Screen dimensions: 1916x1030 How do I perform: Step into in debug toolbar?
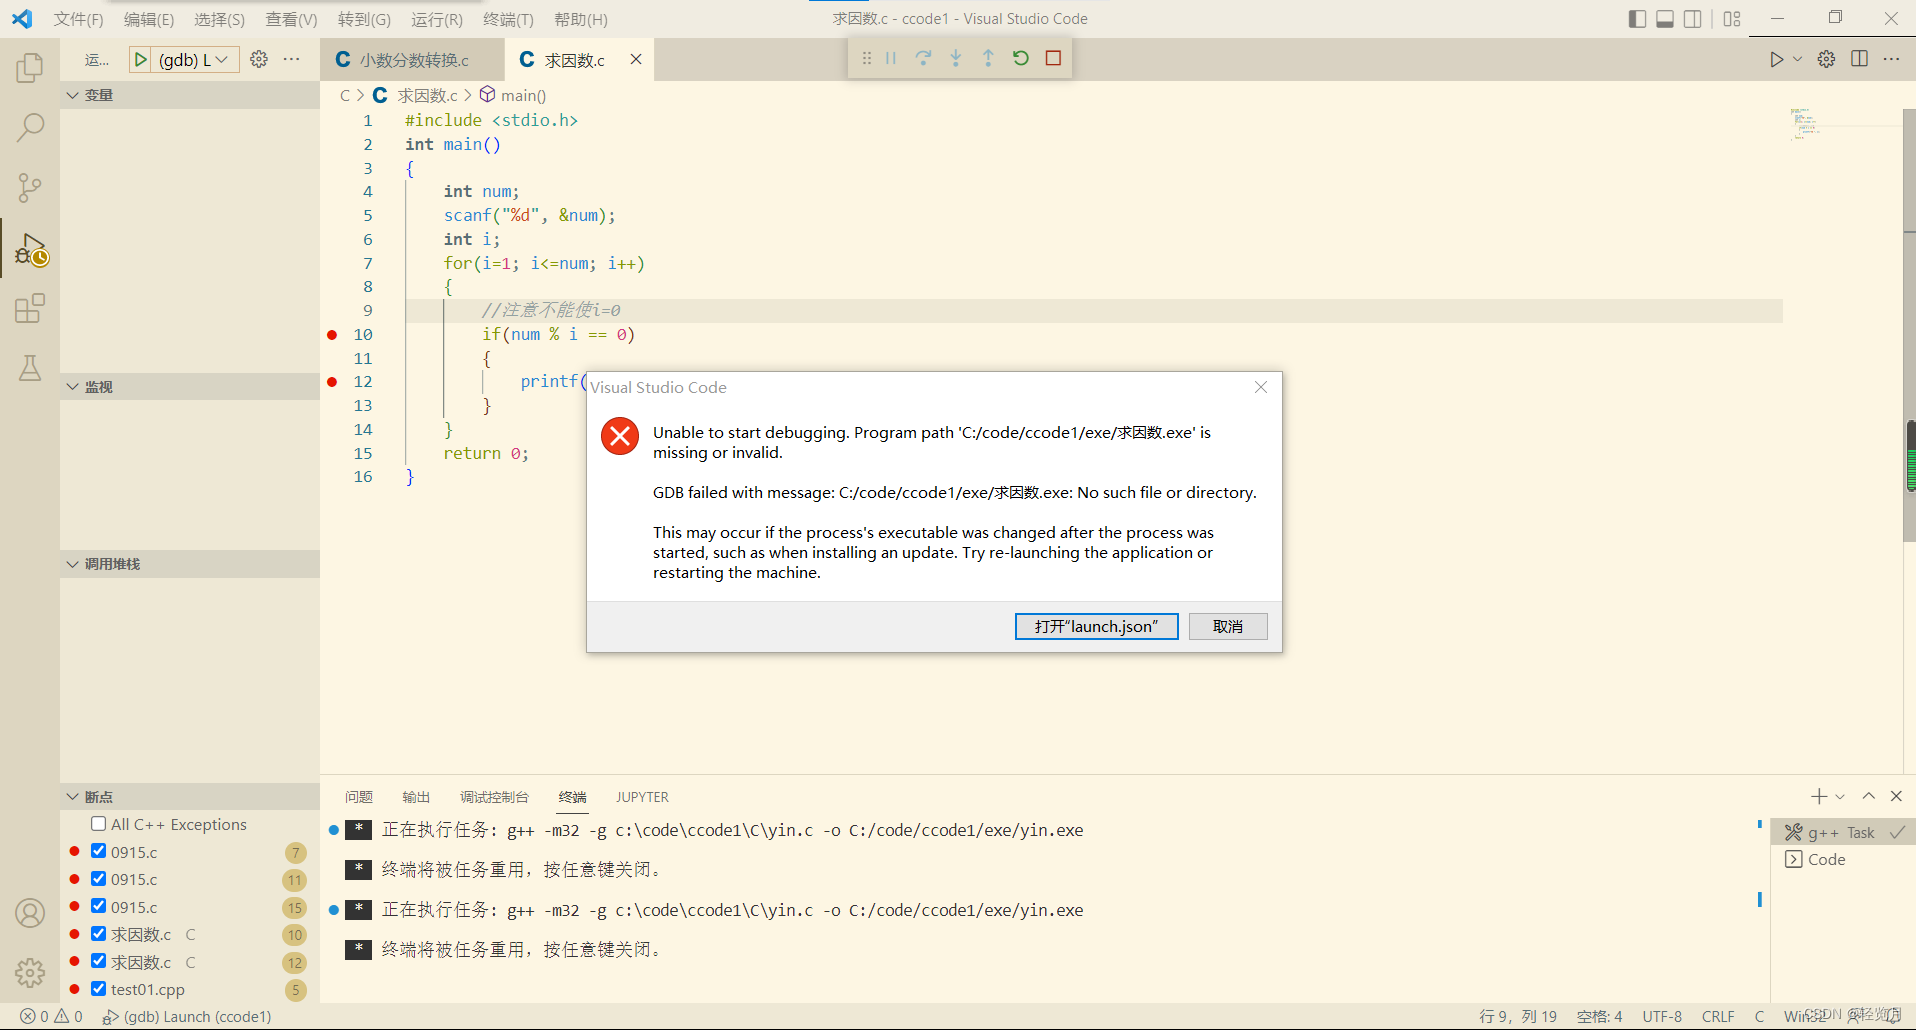[956, 58]
